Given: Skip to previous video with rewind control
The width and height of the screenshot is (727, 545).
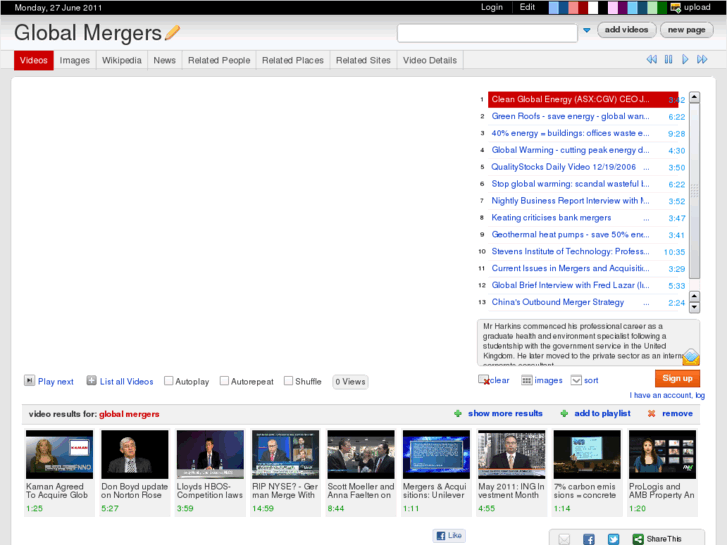Looking at the screenshot, I should pyautogui.click(x=651, y=59).
